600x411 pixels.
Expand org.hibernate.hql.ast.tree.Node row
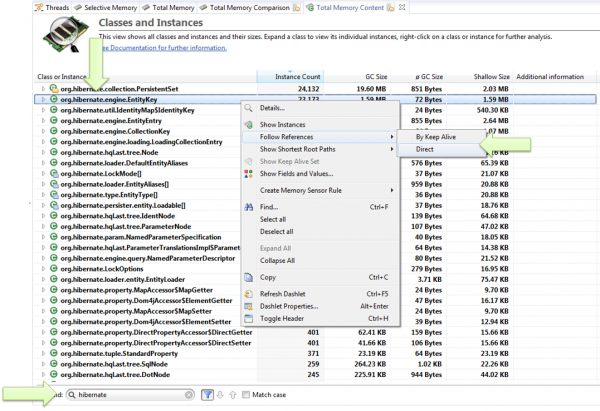[x=43, y=152]
